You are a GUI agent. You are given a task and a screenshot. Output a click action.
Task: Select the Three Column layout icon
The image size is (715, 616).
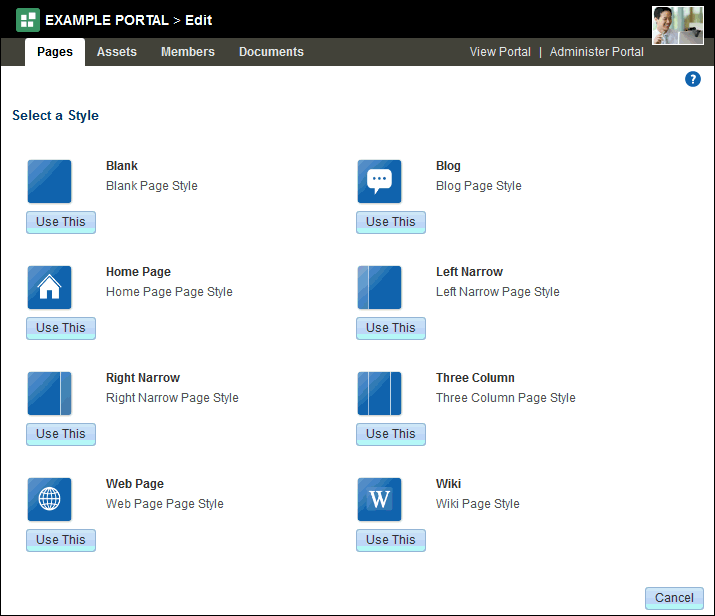pos(379,393)
